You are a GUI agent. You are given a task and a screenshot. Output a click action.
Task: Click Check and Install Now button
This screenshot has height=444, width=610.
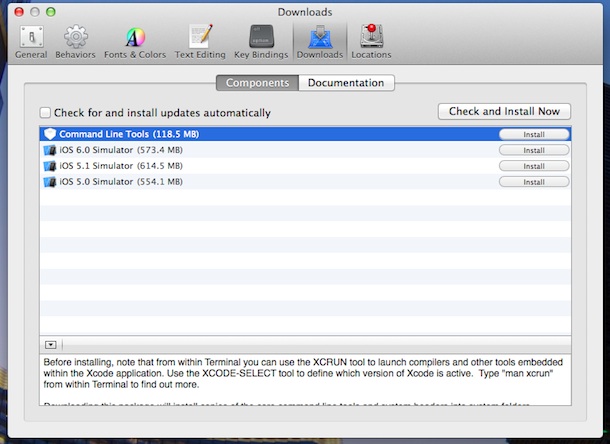point(504,111)
